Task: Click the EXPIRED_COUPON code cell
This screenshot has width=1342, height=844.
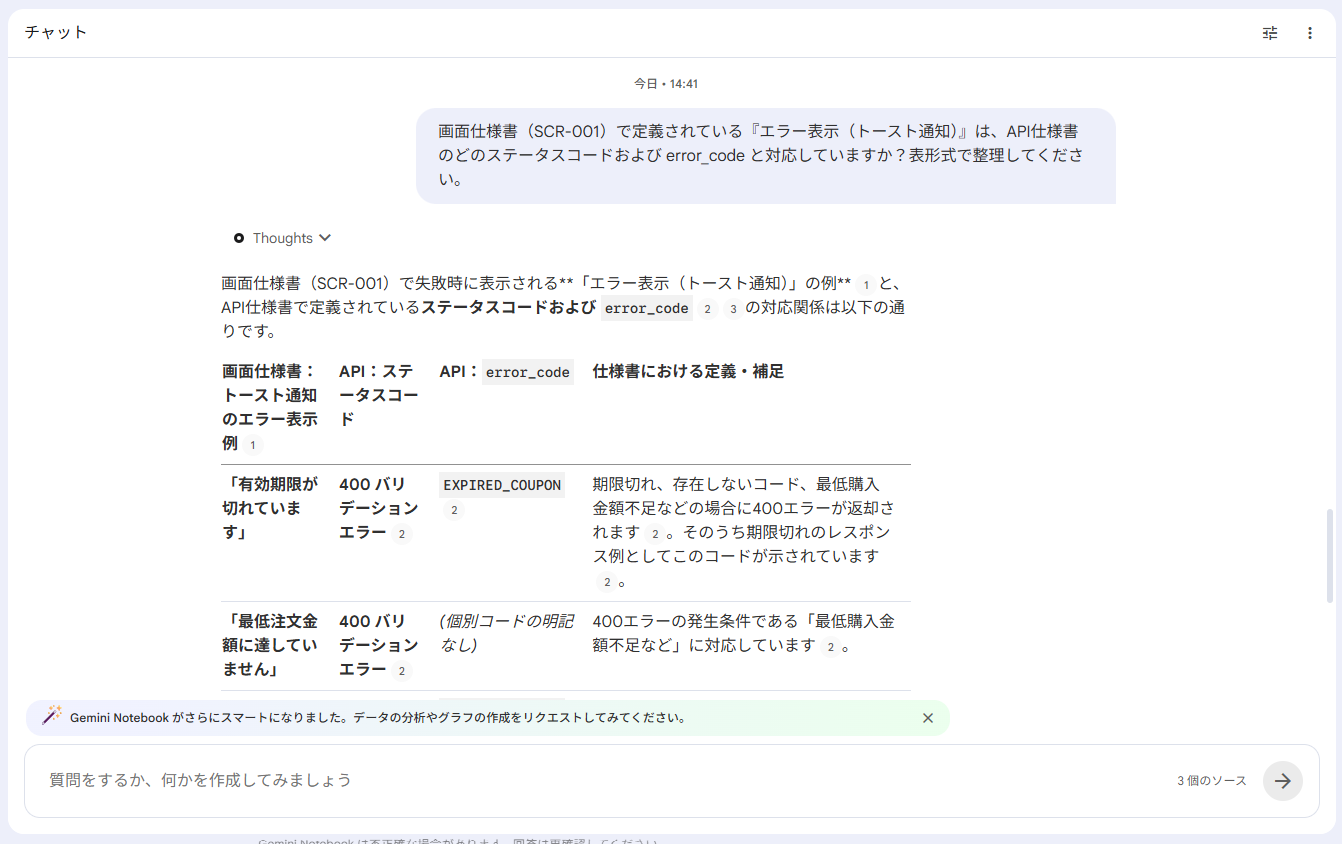Action: coord(502,485)
